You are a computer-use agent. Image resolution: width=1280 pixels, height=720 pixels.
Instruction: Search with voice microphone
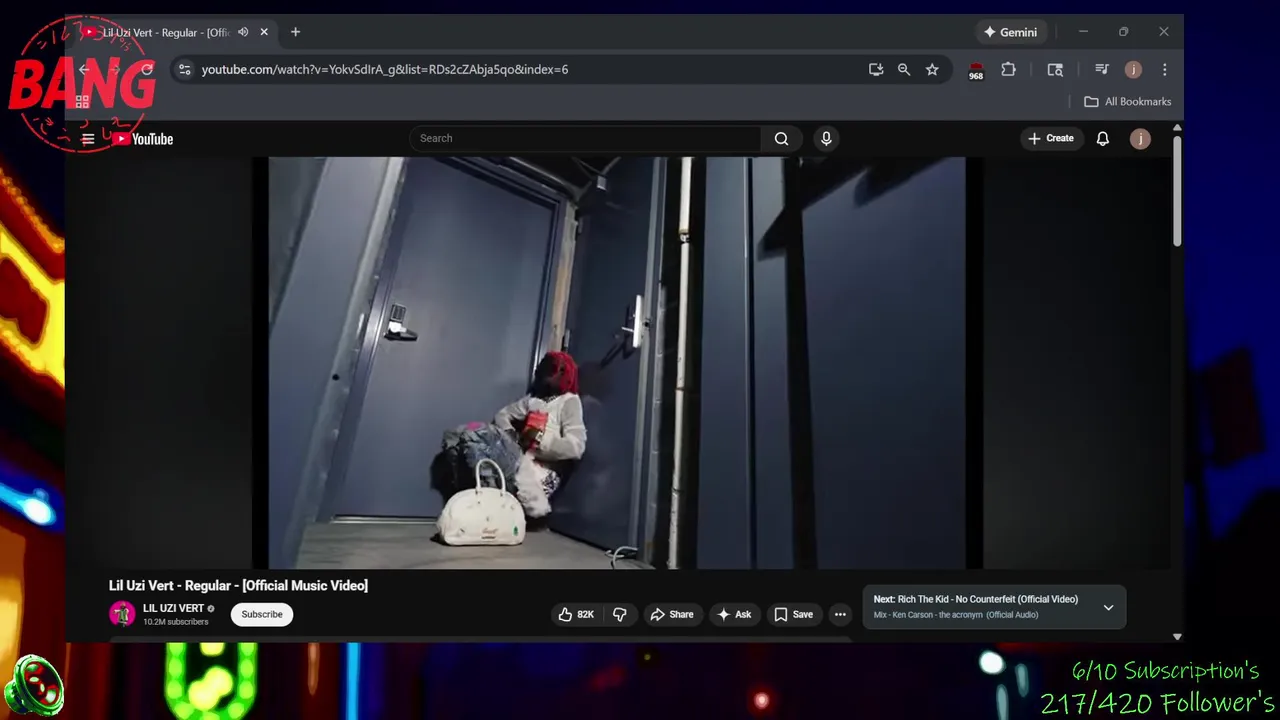click(826, 138)
